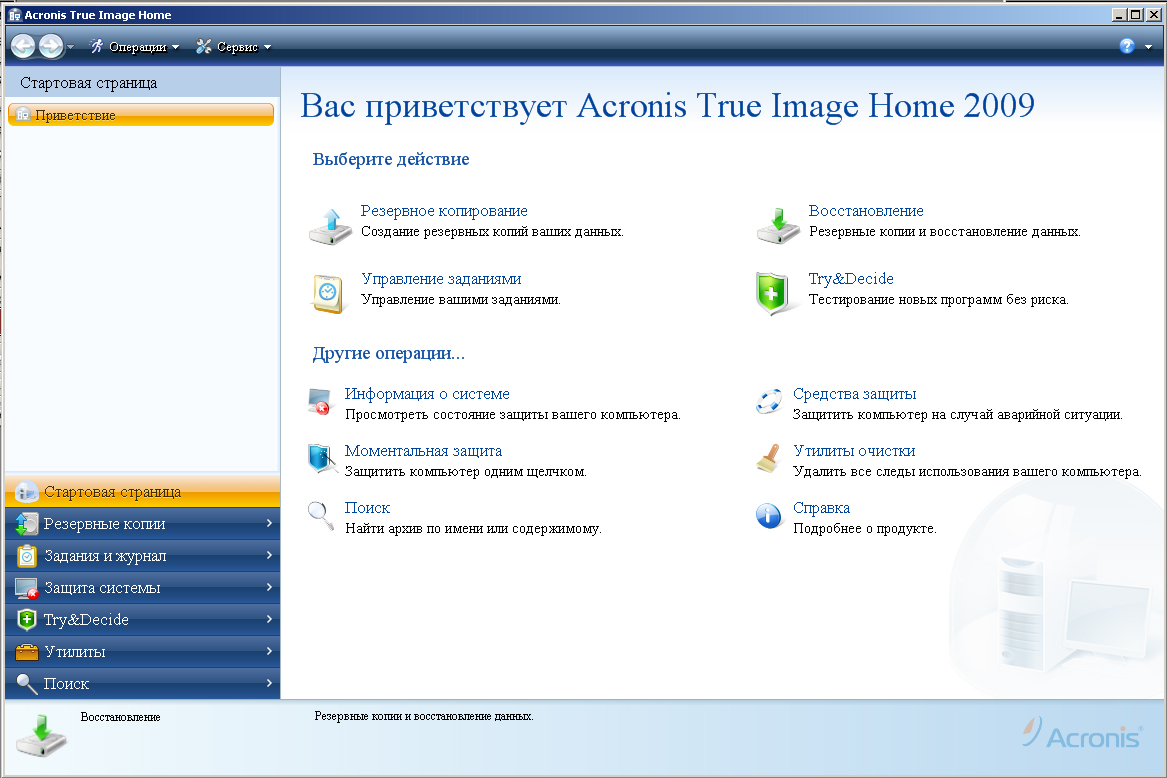Image resolution: width=1167 pixels, height=778 pixels.
Task: Click the cleanup brush icon
Action: point(769,458)
